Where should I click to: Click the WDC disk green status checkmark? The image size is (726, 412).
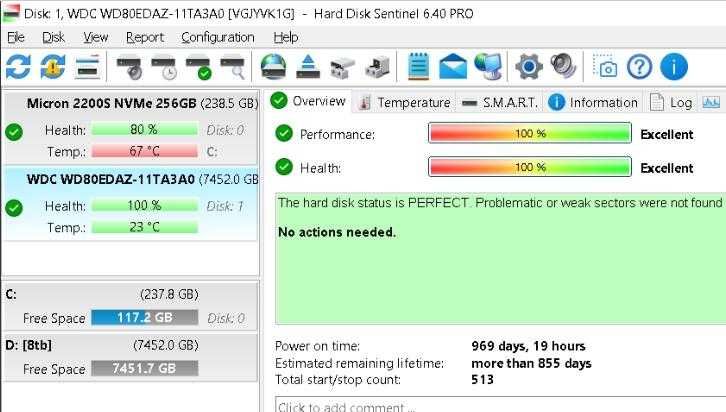(14, 208)
